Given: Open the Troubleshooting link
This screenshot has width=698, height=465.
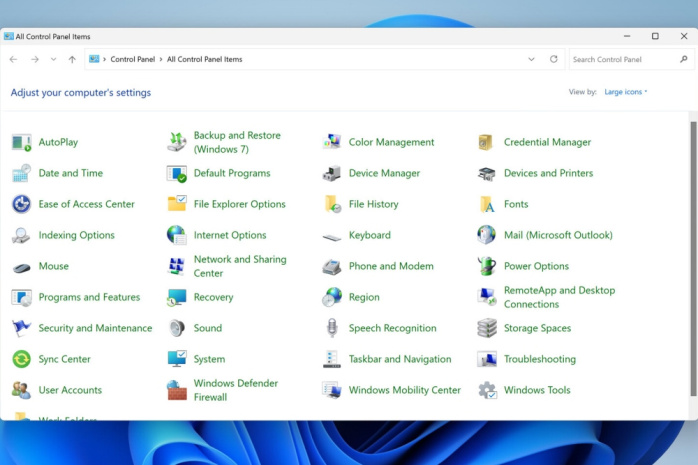Looking at the screenshot, I should pos(540,359).
